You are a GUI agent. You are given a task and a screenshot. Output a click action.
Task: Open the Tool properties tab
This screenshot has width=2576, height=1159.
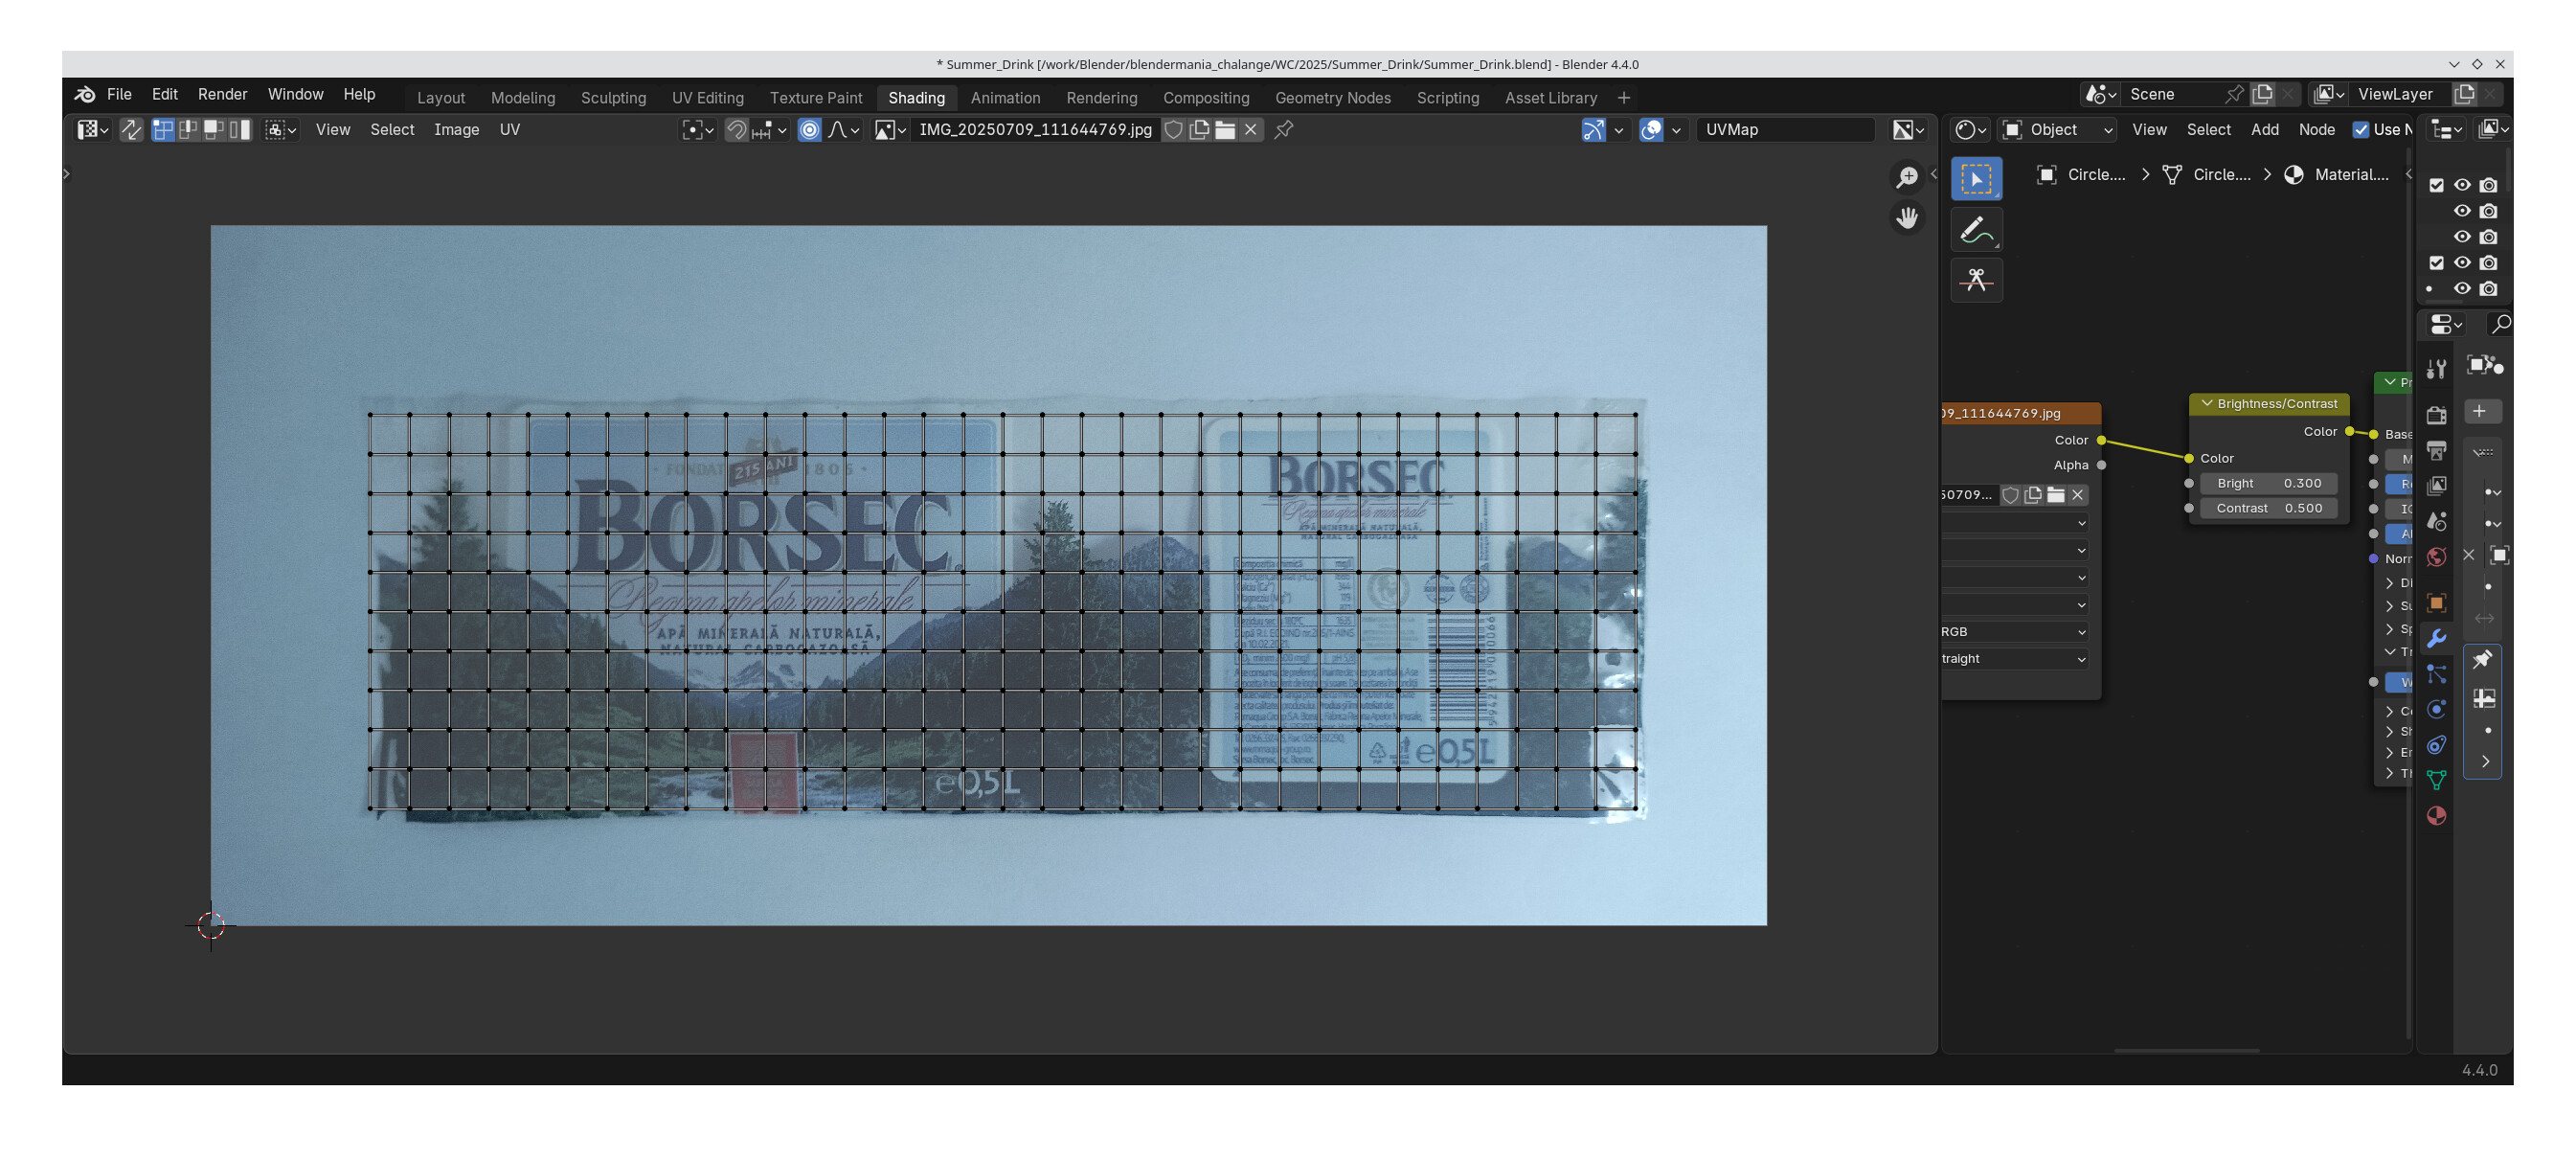point(2436,369)
